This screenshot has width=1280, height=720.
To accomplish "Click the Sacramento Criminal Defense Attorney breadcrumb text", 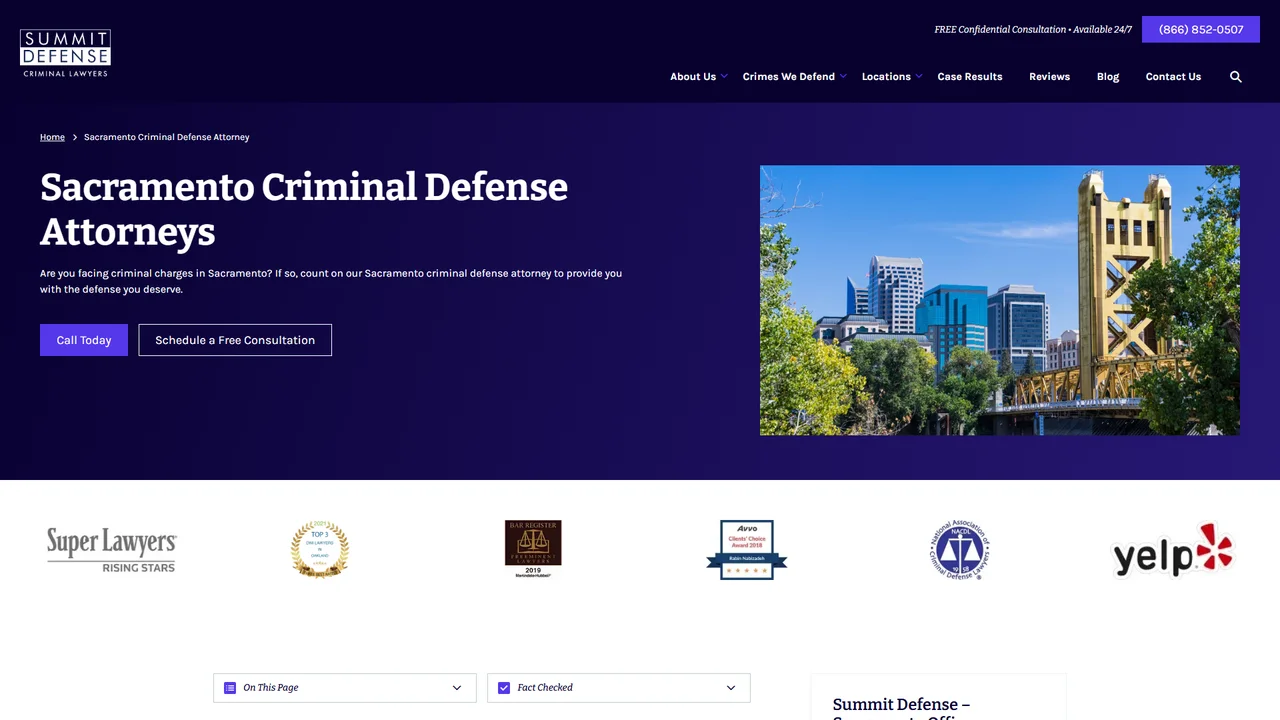I will point(167,137).
